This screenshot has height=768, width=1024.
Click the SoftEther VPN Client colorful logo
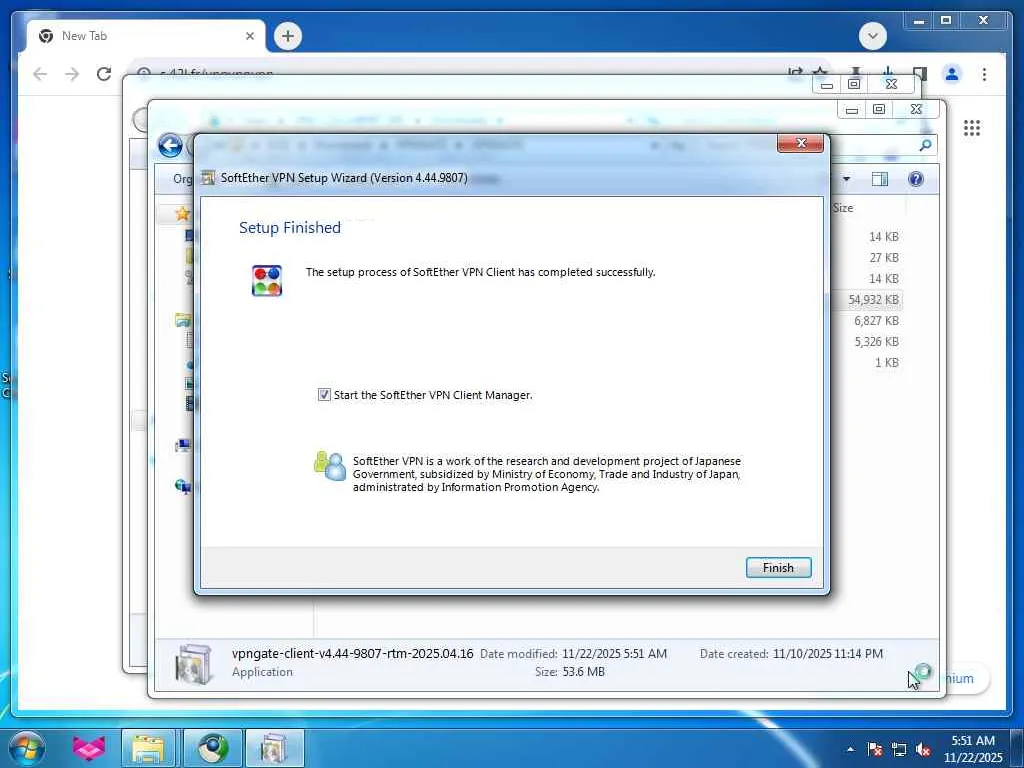click(x=267, y=280)
